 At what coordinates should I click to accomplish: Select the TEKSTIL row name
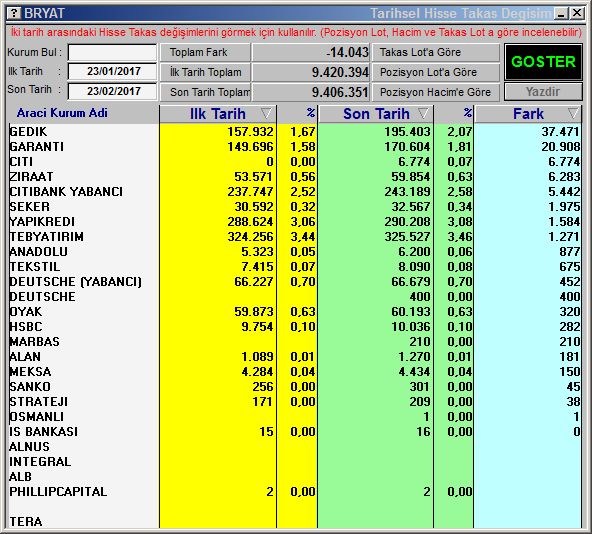coord(35,267)
